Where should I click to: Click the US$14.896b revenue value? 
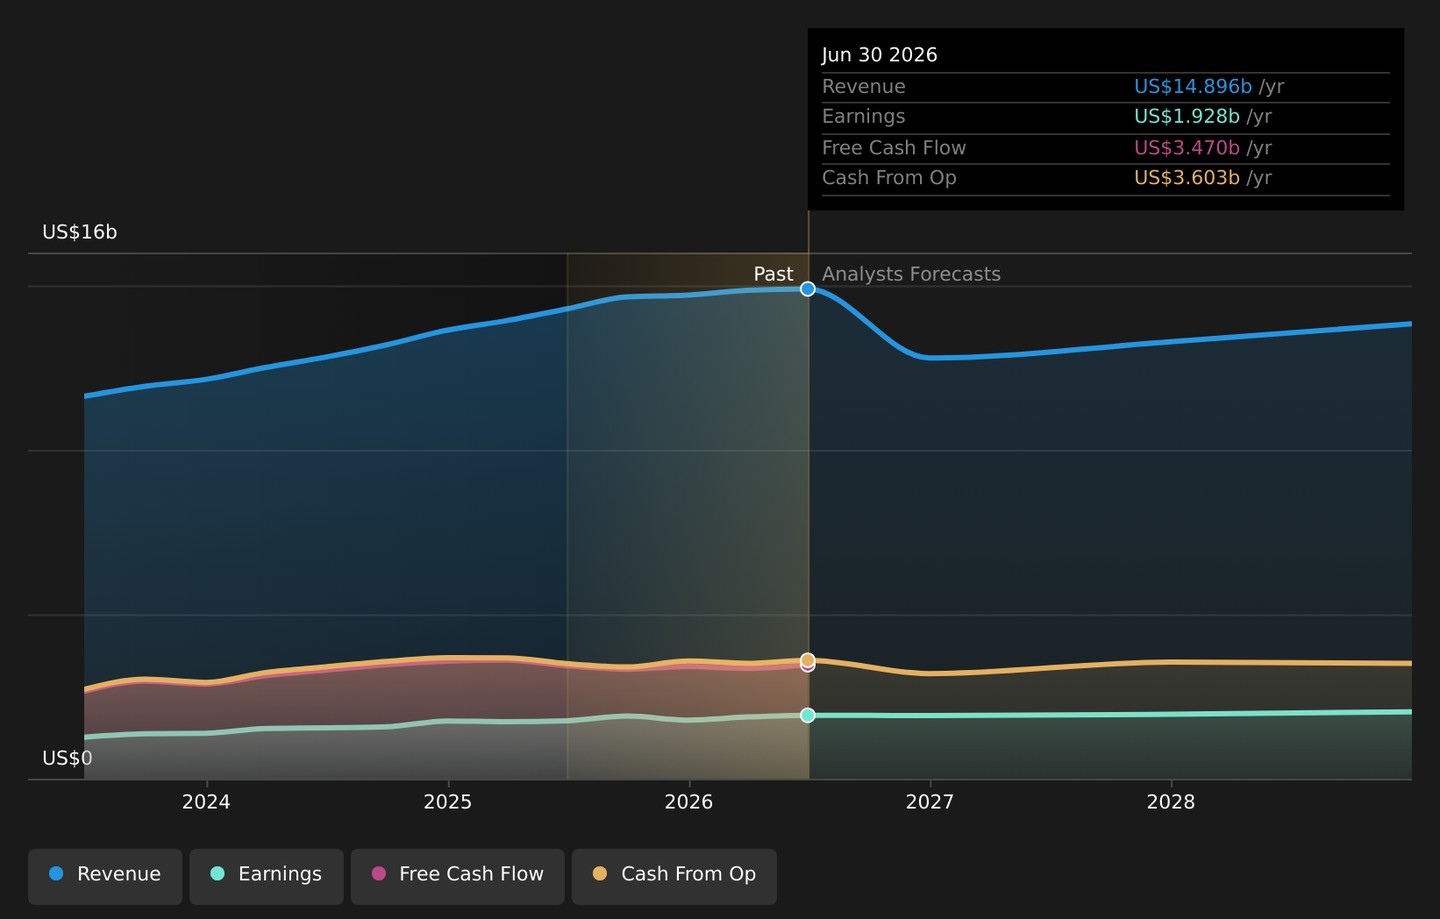[x=1193, y=87]
